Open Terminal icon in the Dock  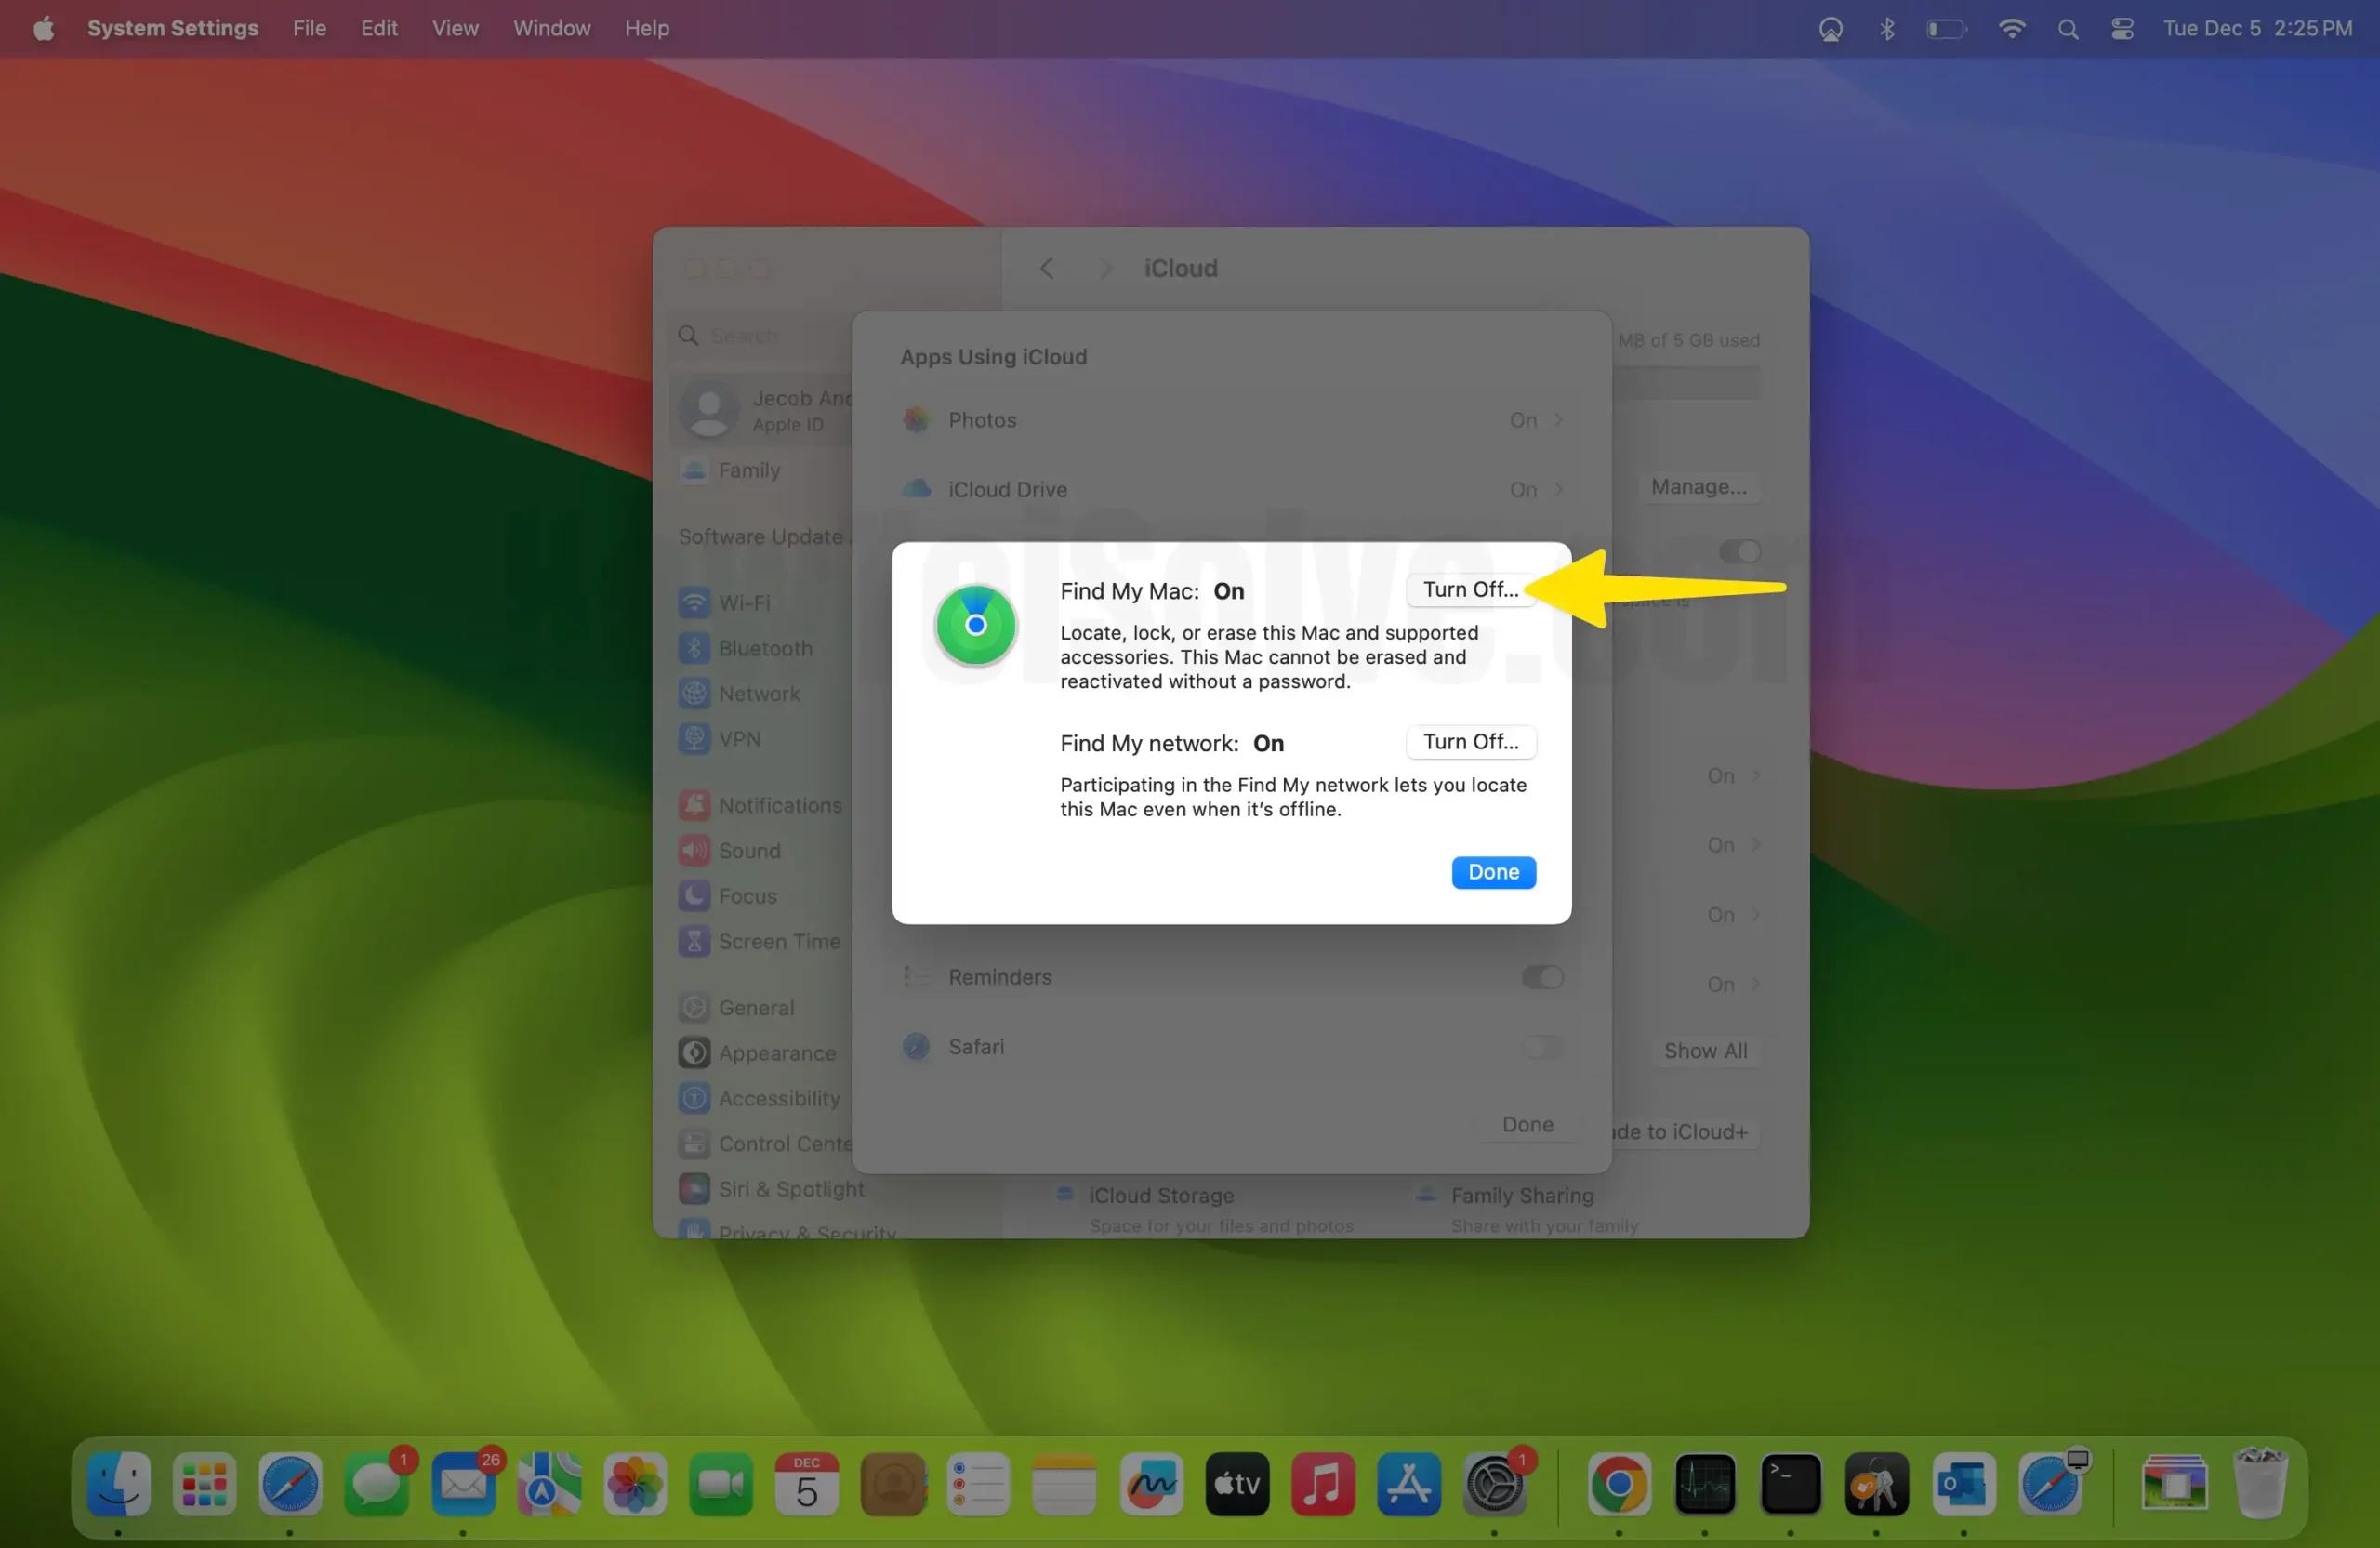[1790, 1483]
